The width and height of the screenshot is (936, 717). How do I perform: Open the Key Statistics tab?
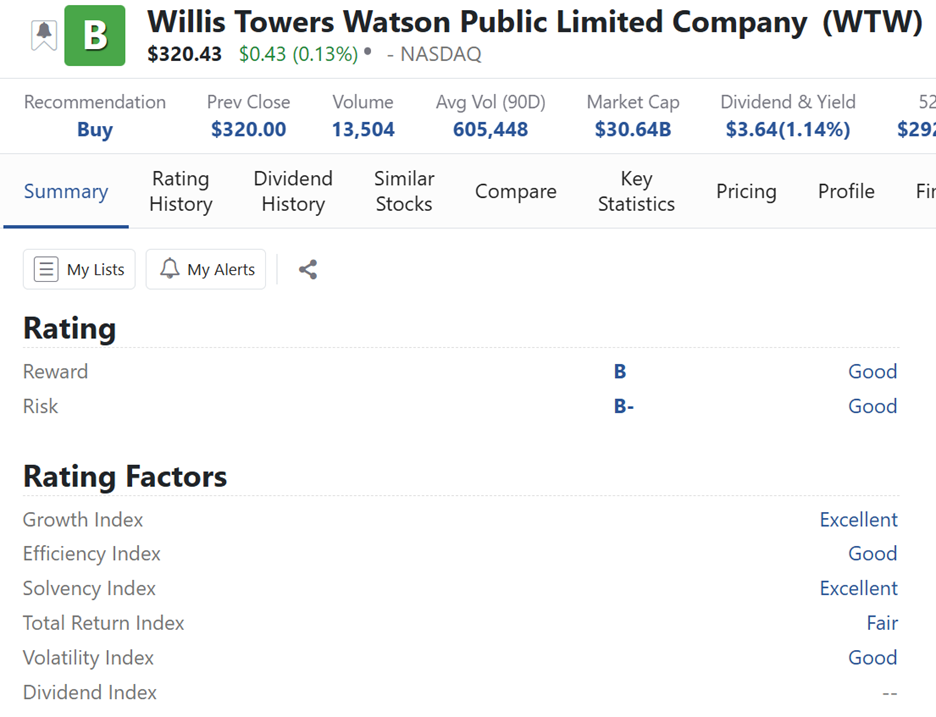point(636,191)
